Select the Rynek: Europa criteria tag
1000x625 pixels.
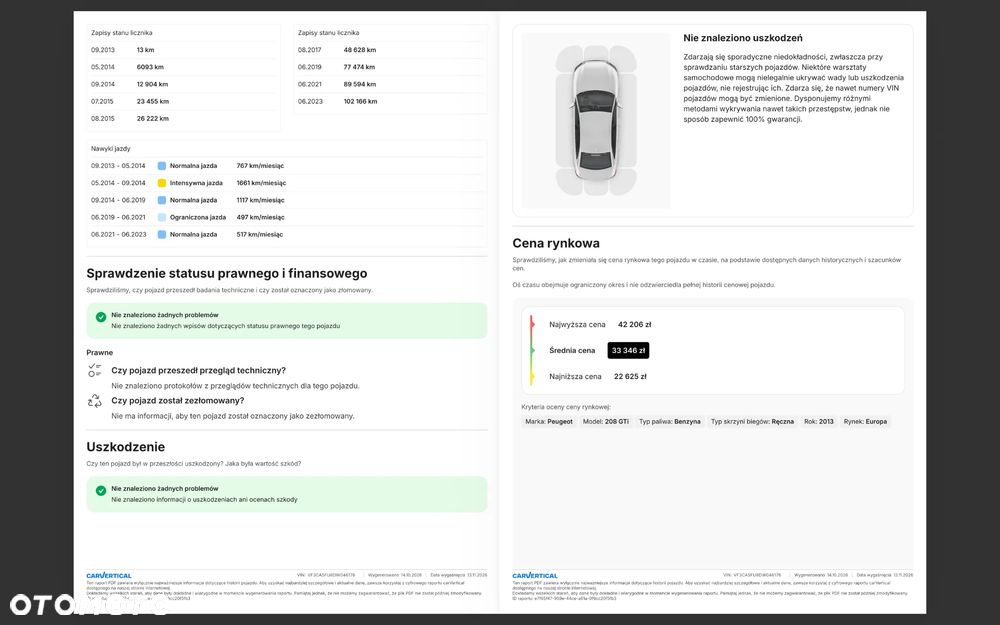[x=865, y=422]
